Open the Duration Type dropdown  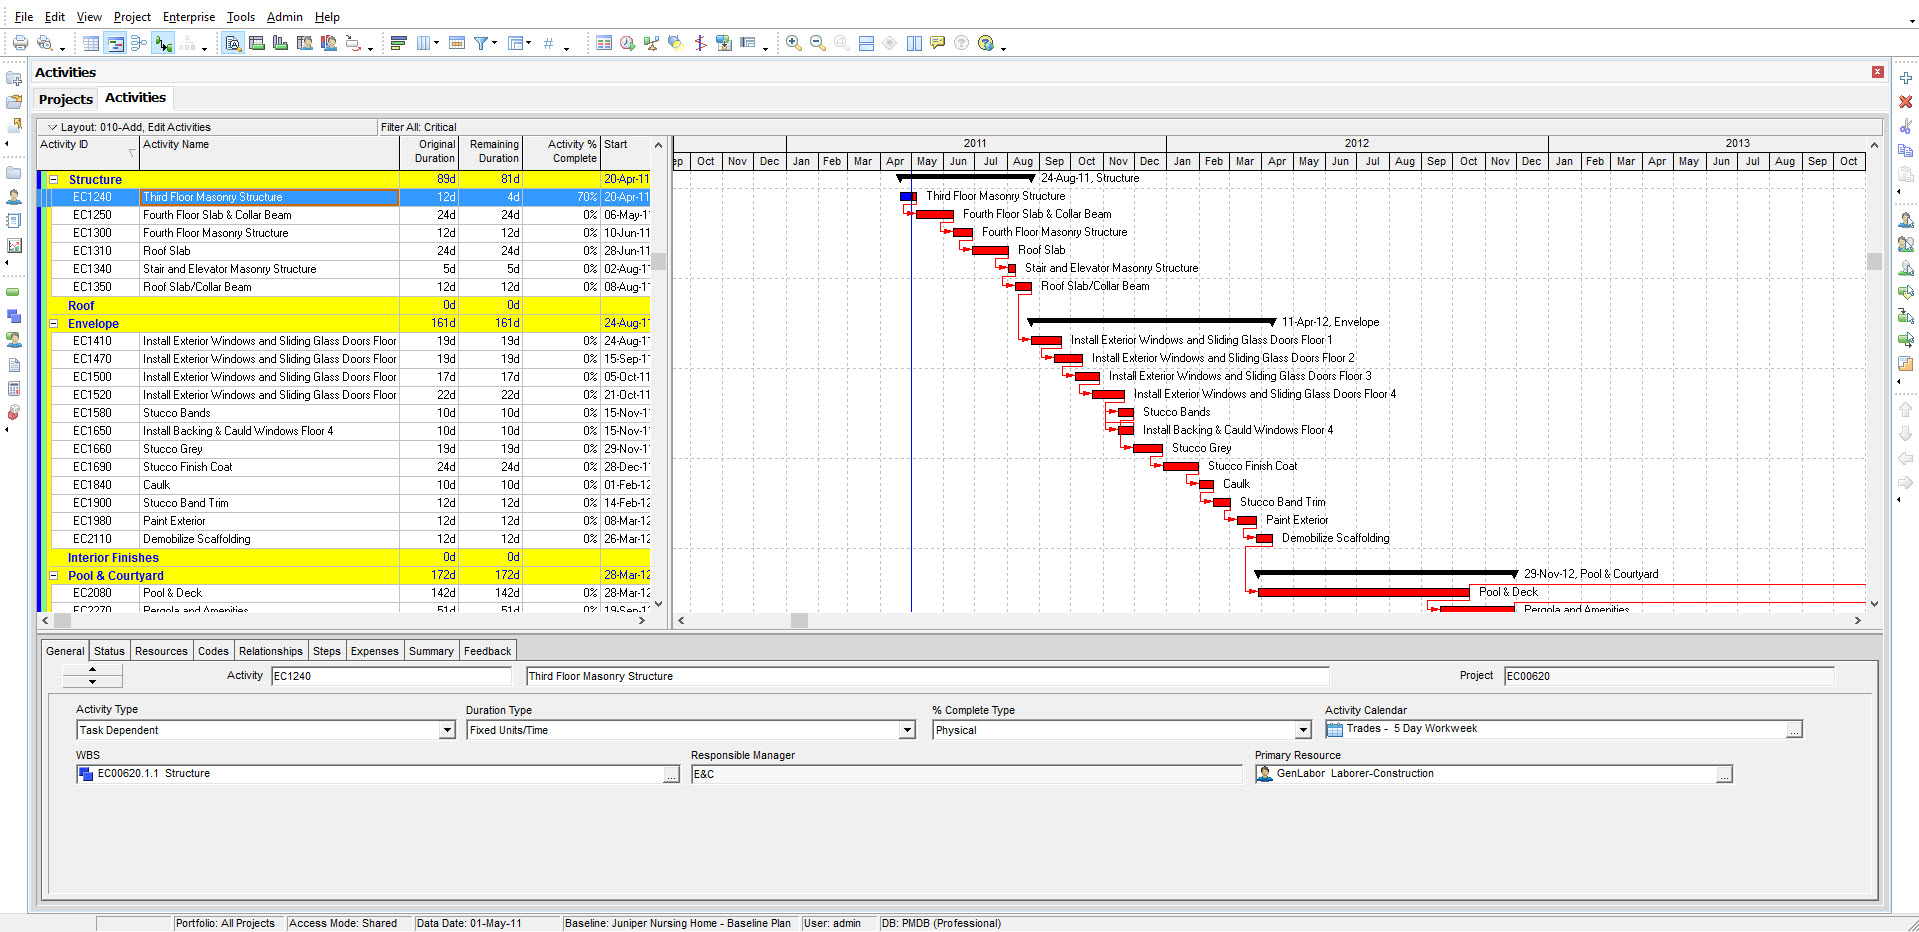pos(907,730)
